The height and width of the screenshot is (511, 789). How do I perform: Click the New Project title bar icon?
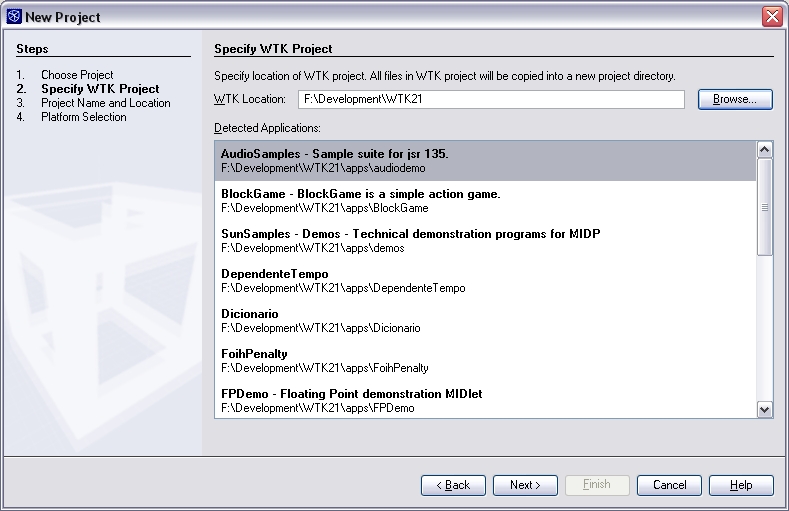click(x=14, y=16)
